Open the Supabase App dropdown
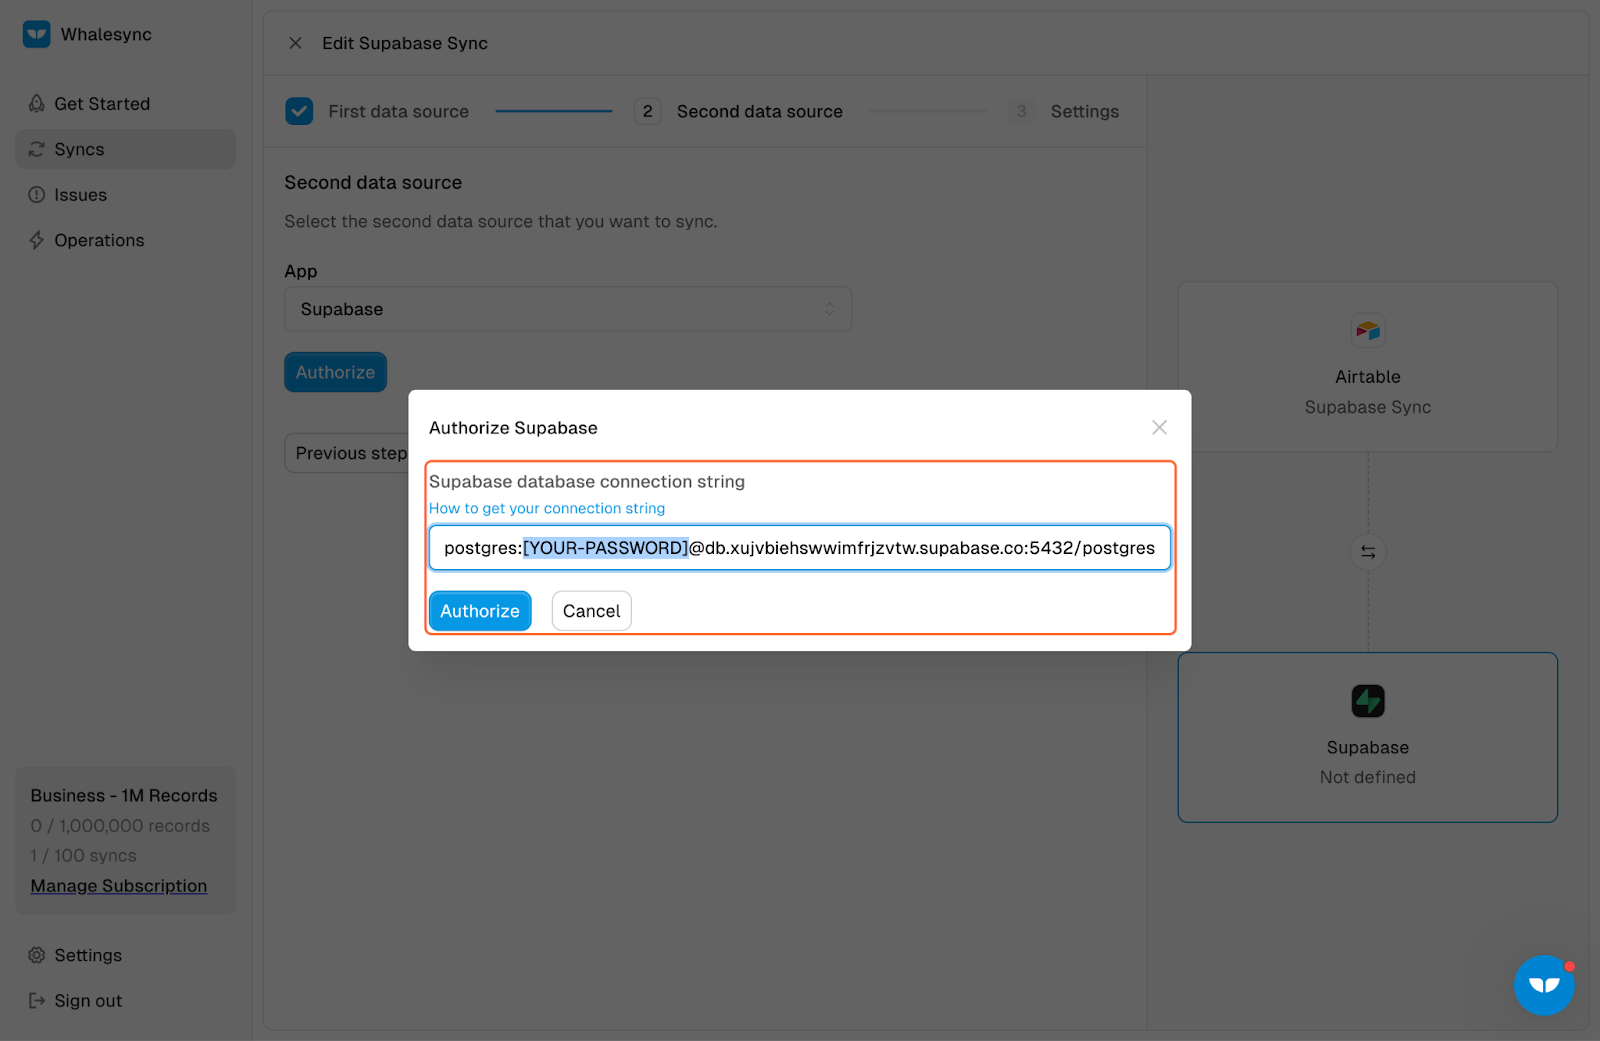Viewport: 1600px width, 1041px height. [568, 309]
